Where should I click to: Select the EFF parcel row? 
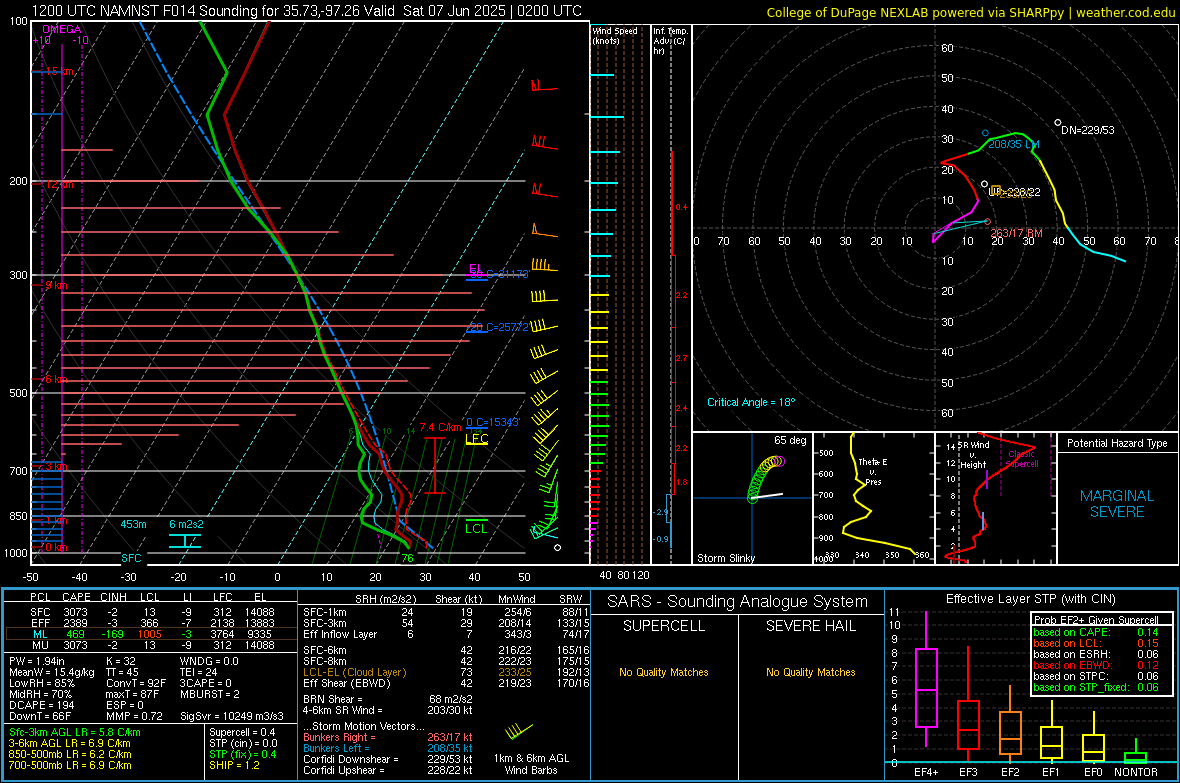tap(151, 623)
